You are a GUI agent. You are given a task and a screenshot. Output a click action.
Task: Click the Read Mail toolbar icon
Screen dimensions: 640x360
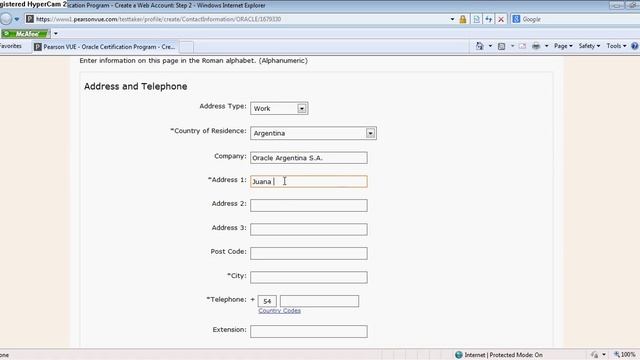[x=522, y=46]
